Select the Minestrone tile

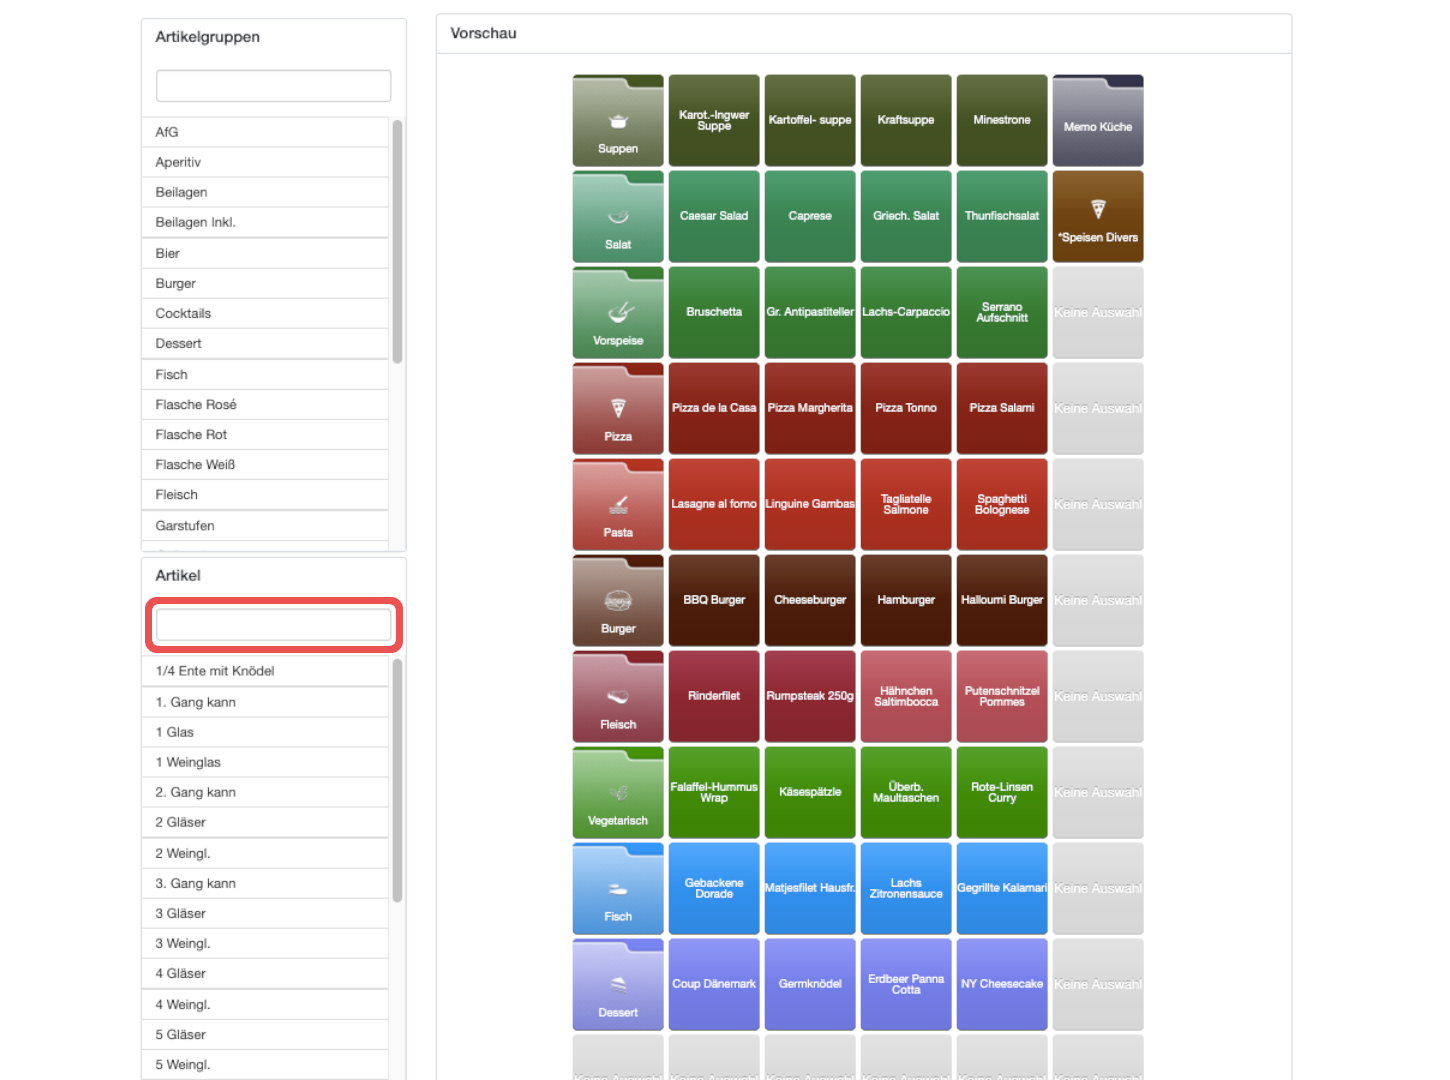1002,120
